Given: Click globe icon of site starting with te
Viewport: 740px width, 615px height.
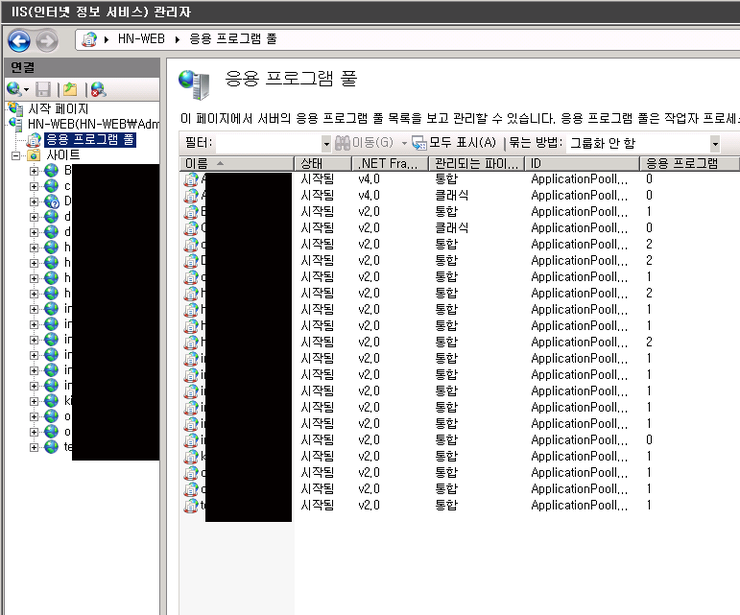Looking at the screenshot, I should pyautogui.click(x=51, y=447).
